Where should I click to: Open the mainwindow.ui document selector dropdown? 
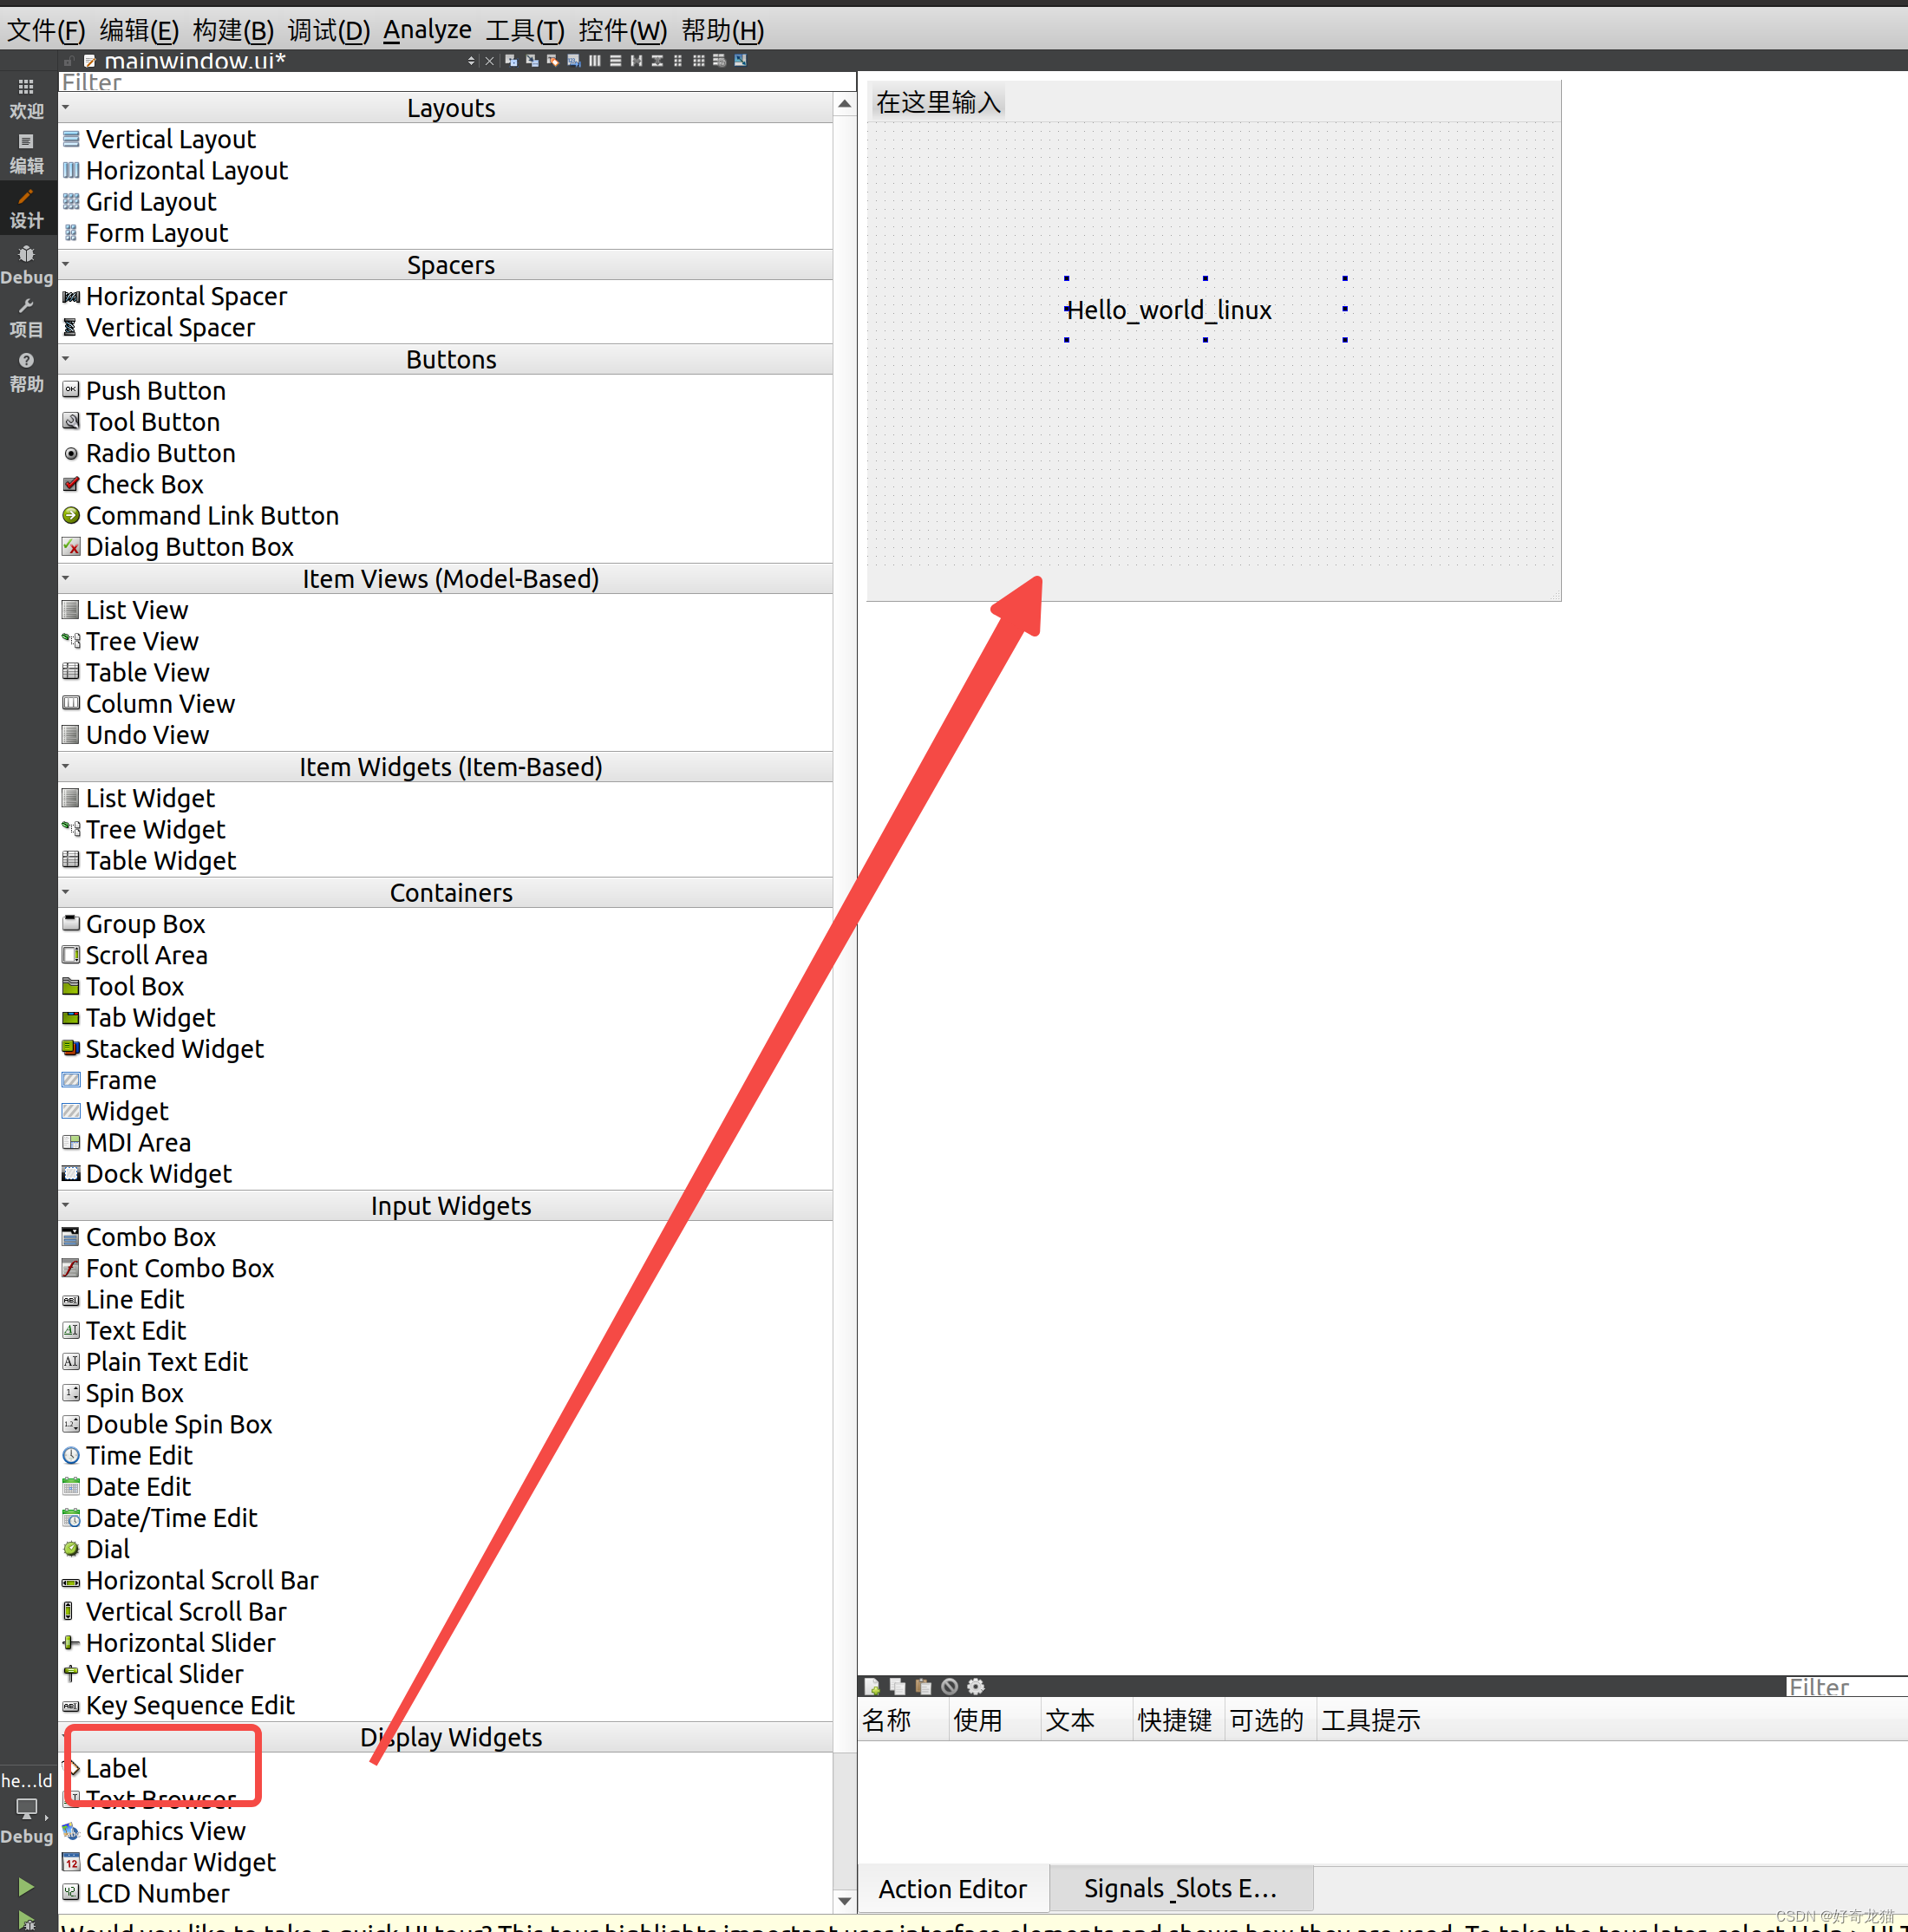coord(471,61)
